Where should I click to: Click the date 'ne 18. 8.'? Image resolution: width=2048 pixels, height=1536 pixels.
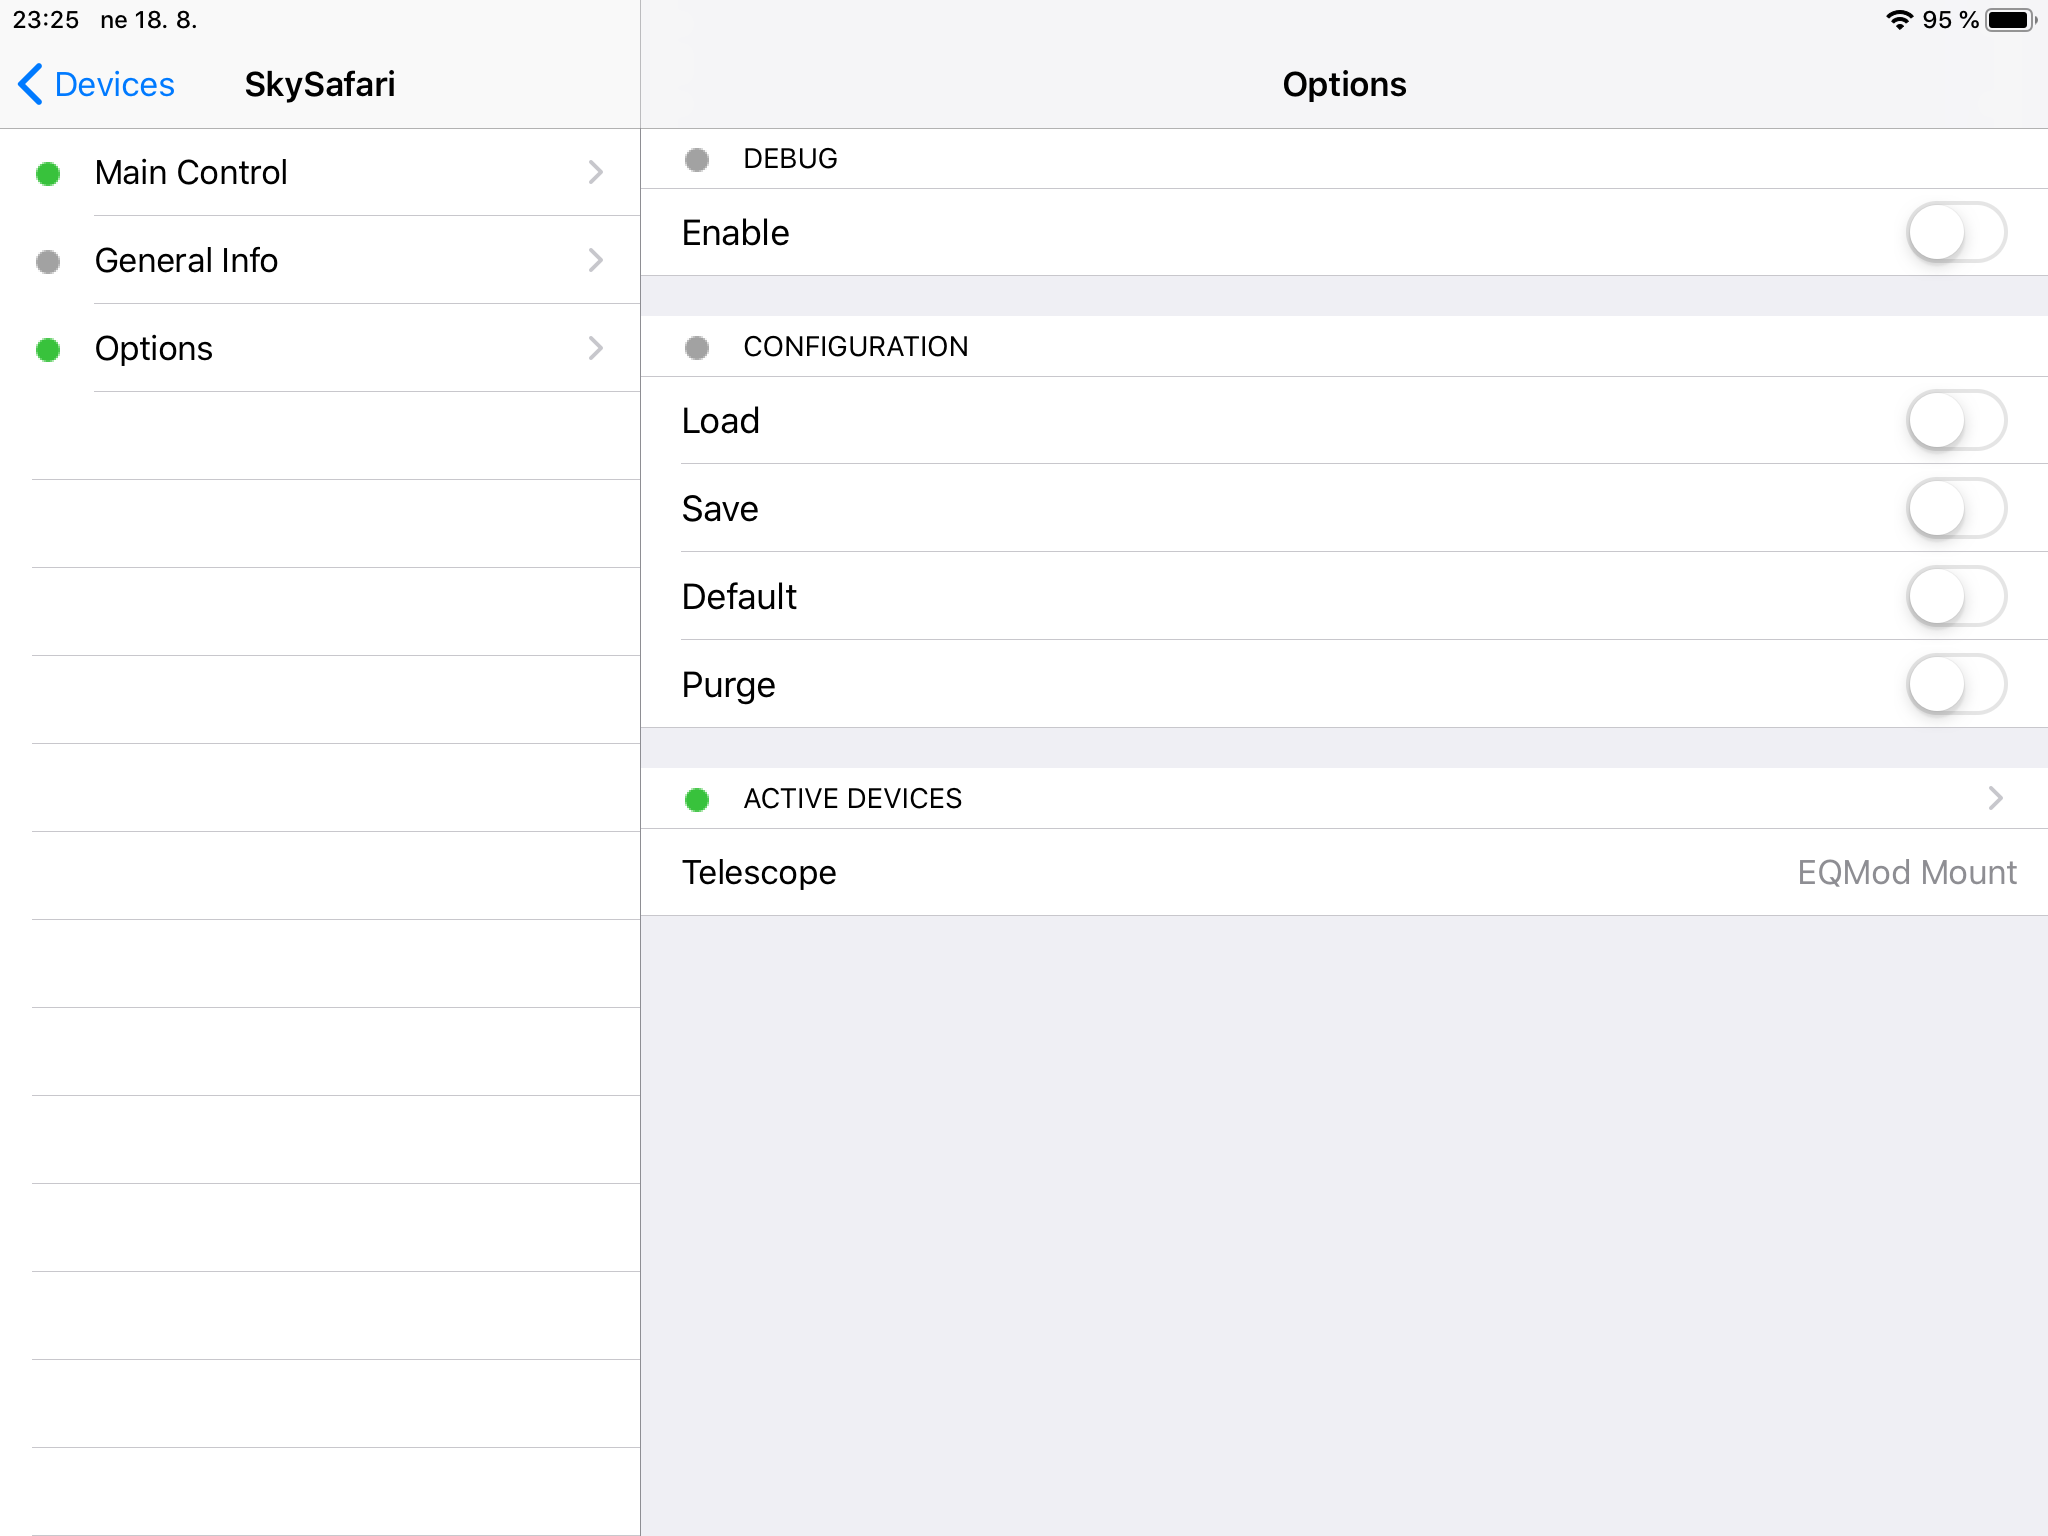coord(148,20)
